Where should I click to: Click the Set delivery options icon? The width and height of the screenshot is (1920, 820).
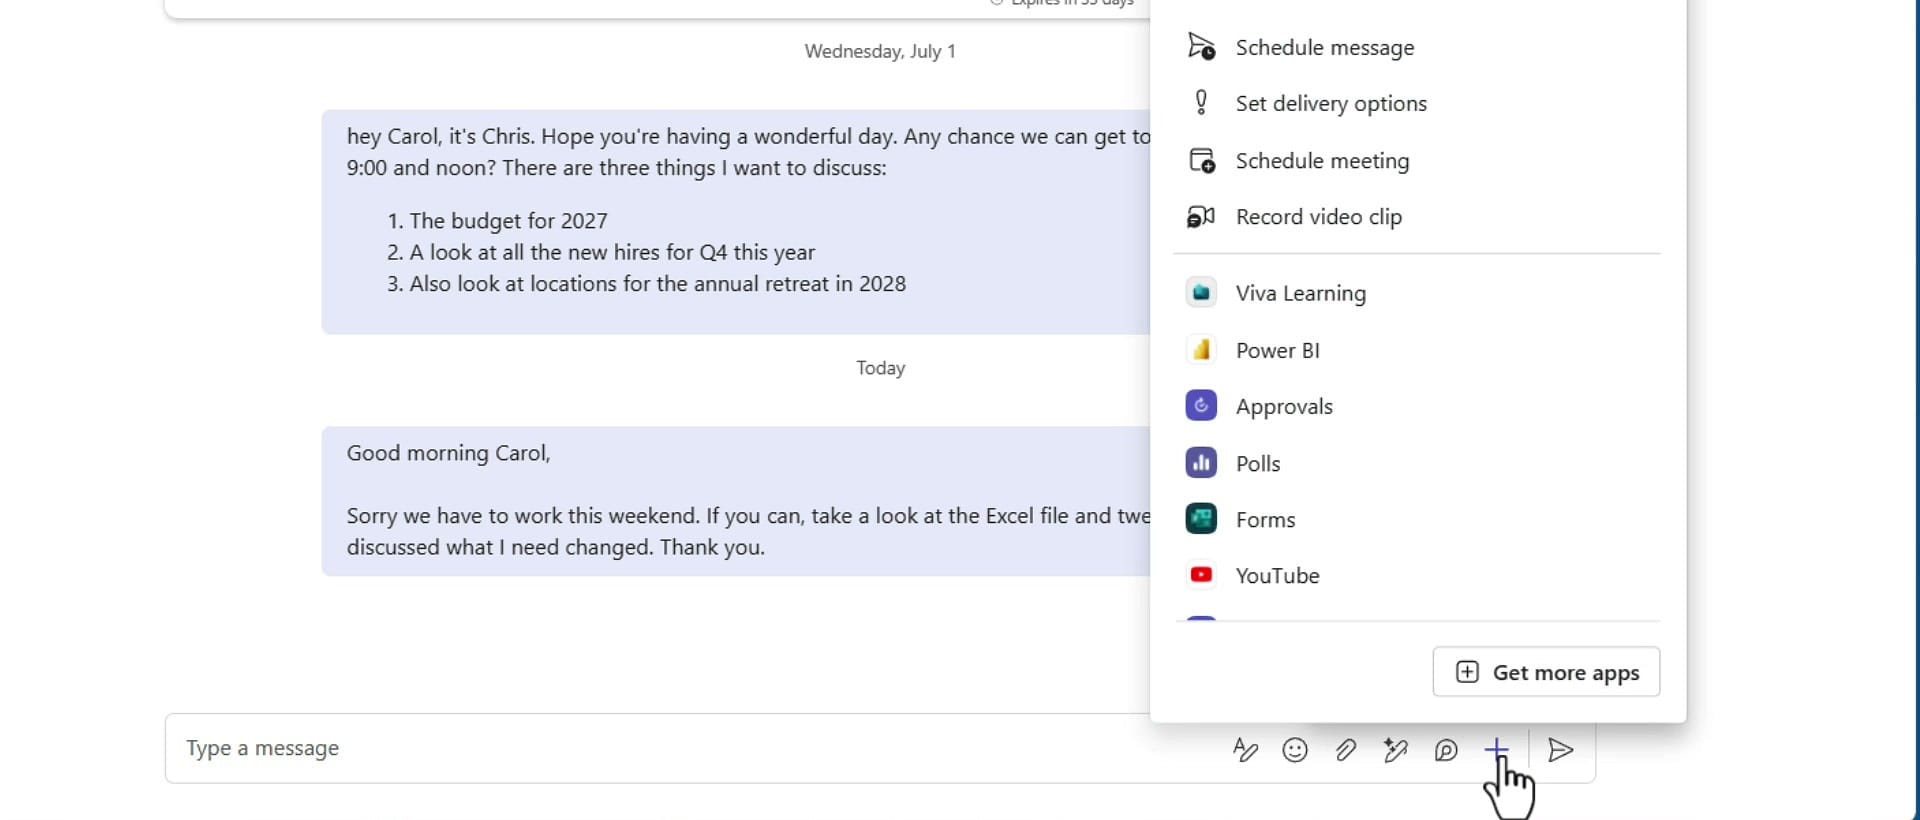[1201, 103]
